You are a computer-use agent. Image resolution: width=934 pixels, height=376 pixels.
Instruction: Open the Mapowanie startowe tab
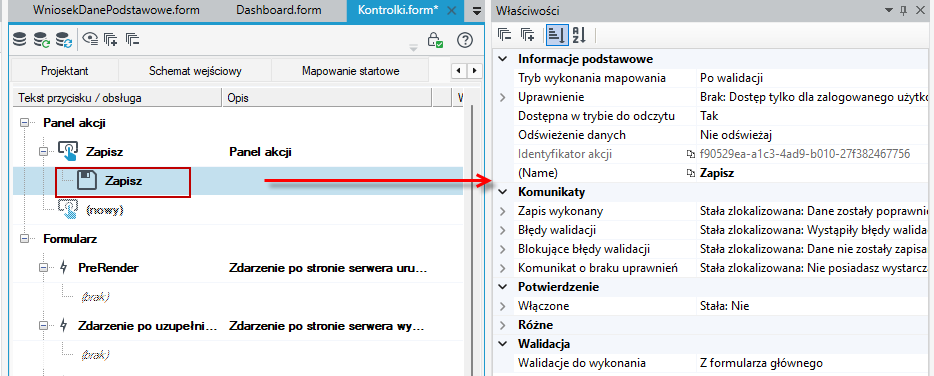click(x=350, y=71)
